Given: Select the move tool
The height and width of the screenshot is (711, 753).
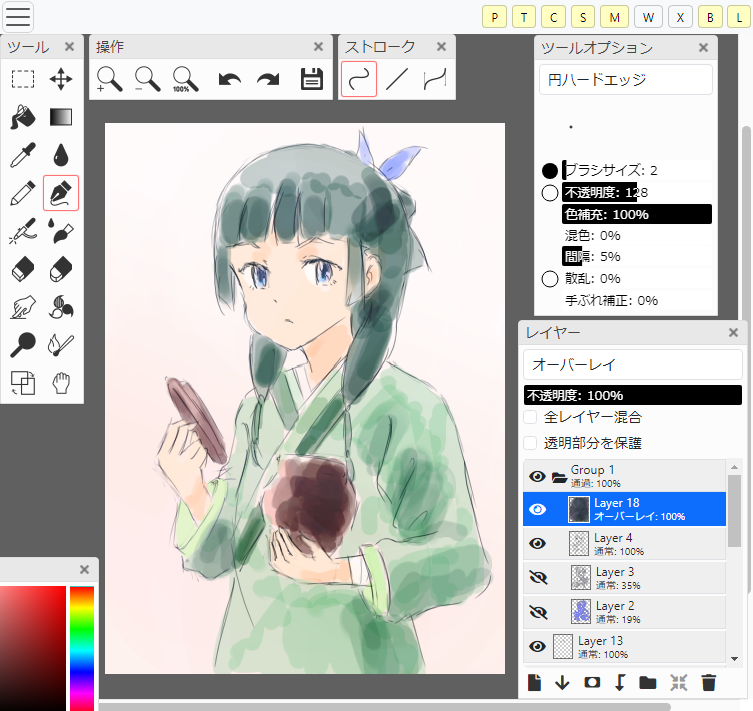Looking at the screenshot, I should tap(61, 79).
